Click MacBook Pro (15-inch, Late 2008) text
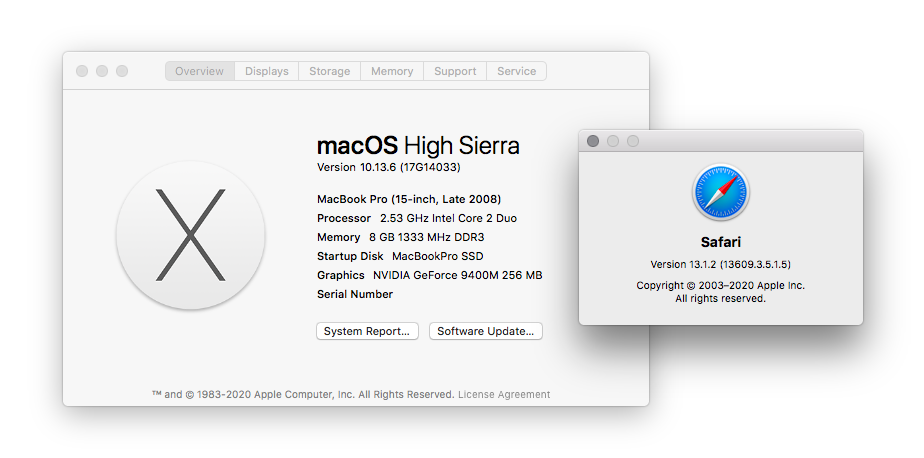Image resolution: width=924 pixels, height=458 pixels. pos(409,199)
